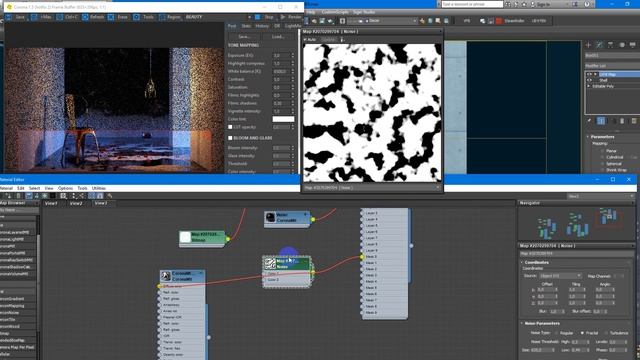
Task: Select Turbulence noise type radio button
Action: pyautogui.click(x=607, y=333)
